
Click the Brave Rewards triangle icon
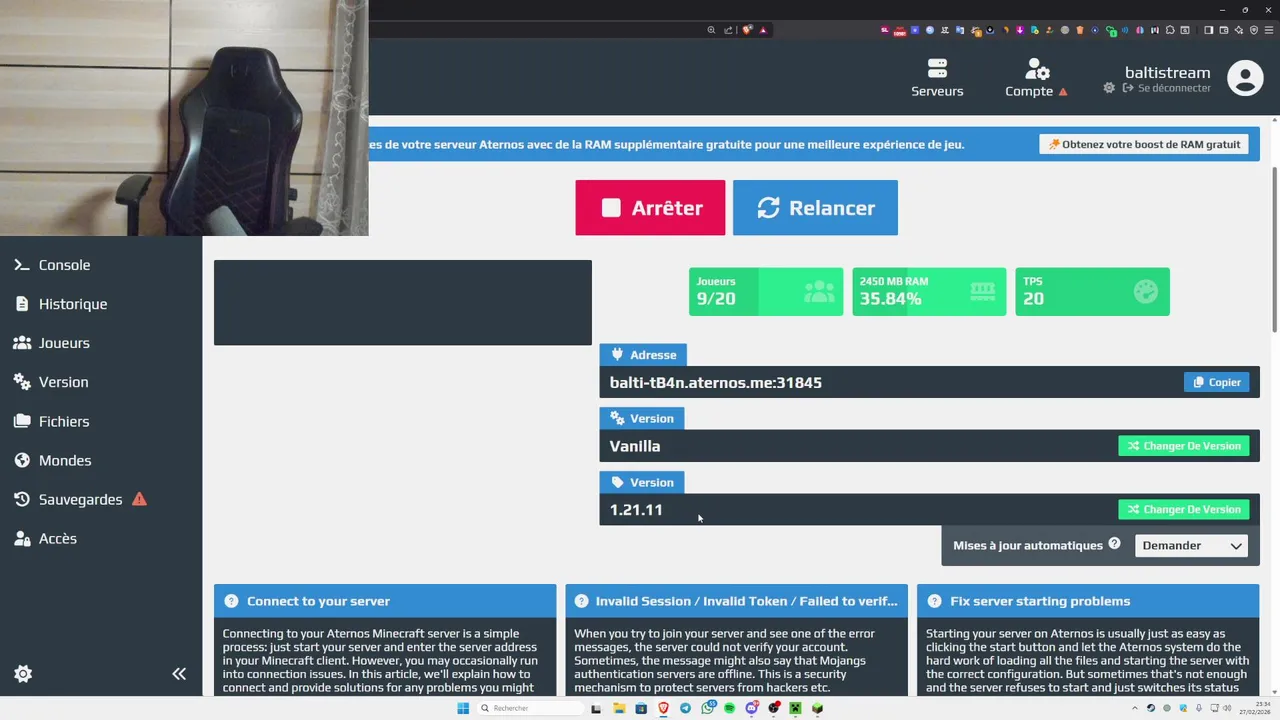(x=763, y=30)
